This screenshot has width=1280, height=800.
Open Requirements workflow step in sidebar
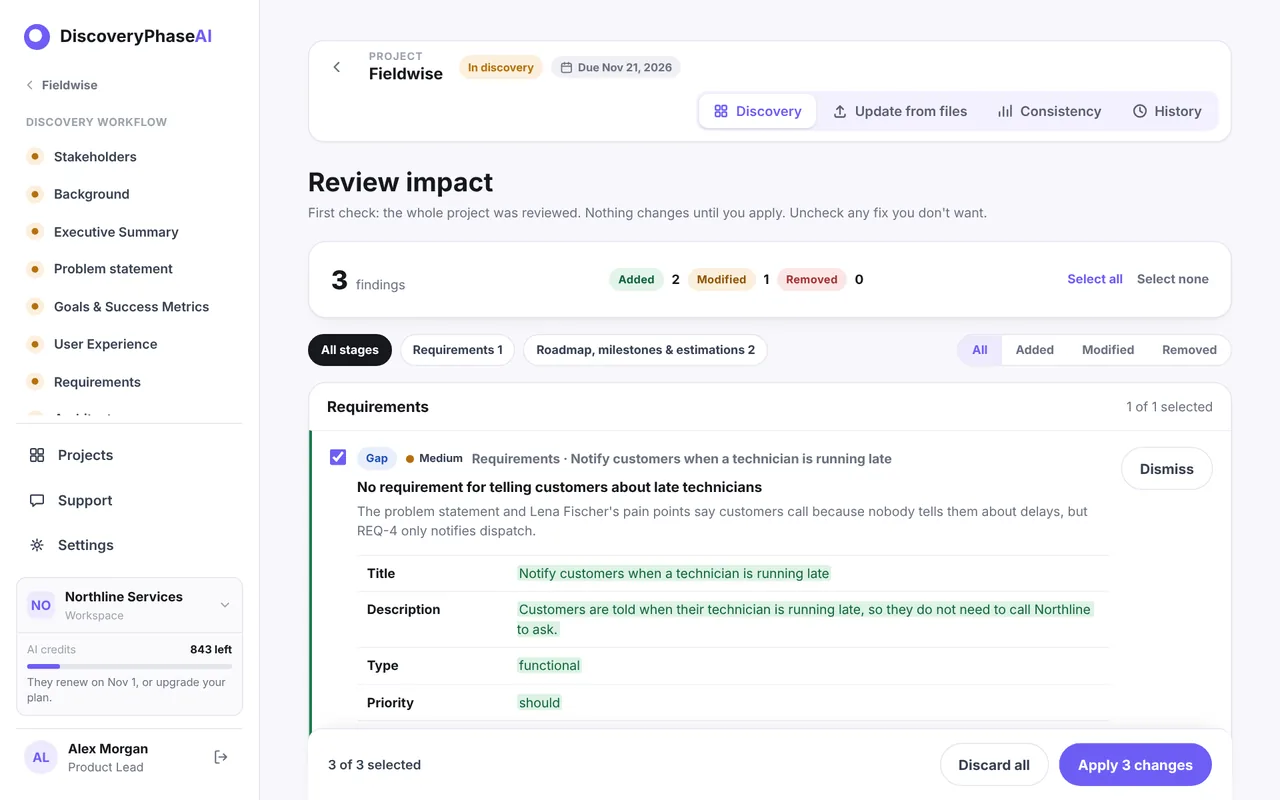pos(129,382)
